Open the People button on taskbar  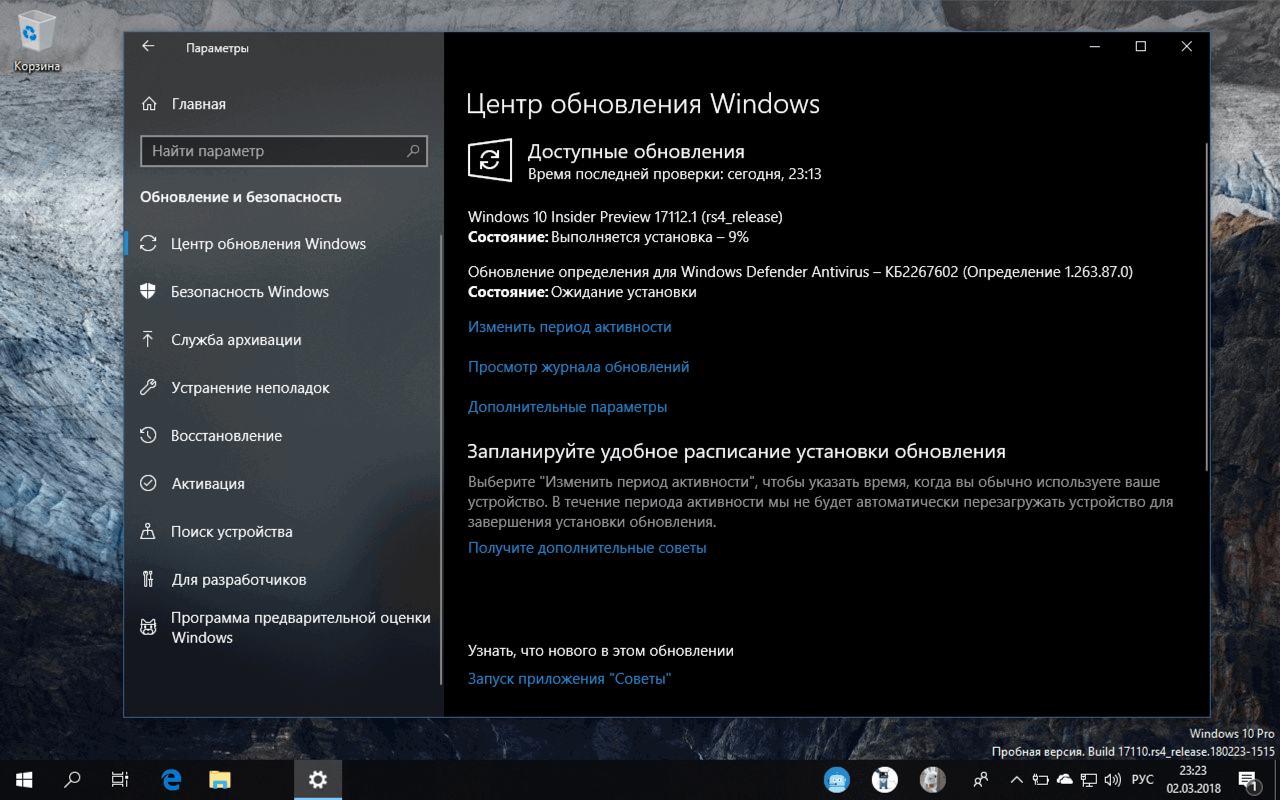(x=981, y=779)
